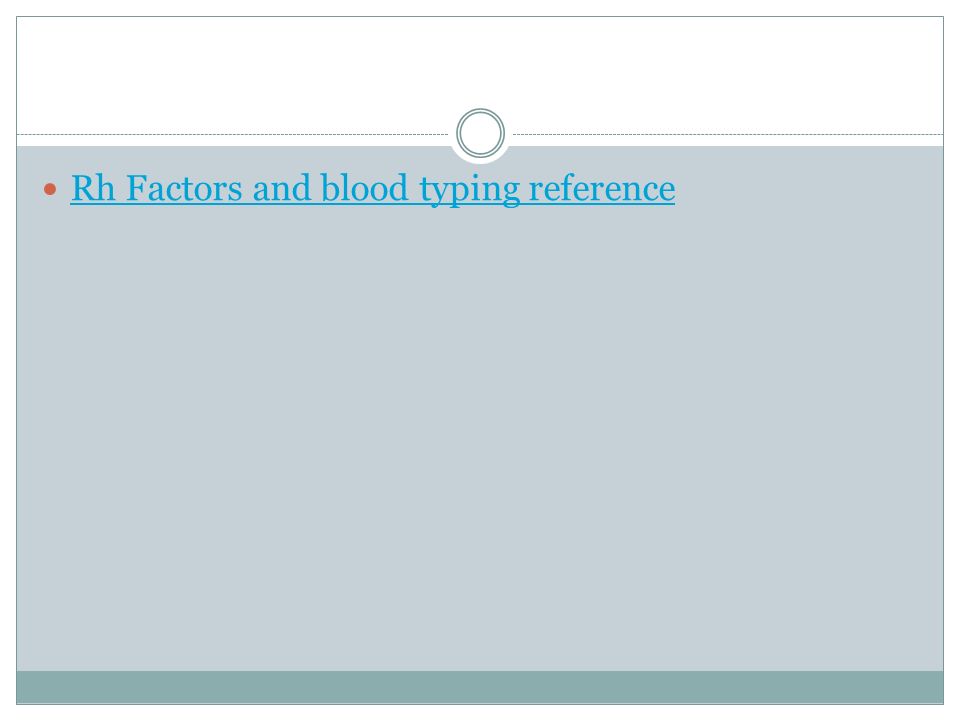Image resolution: width=960 pixels, height=720 pixels.
Task: Click the dashed divider line left of the circle
Action: 233,134
